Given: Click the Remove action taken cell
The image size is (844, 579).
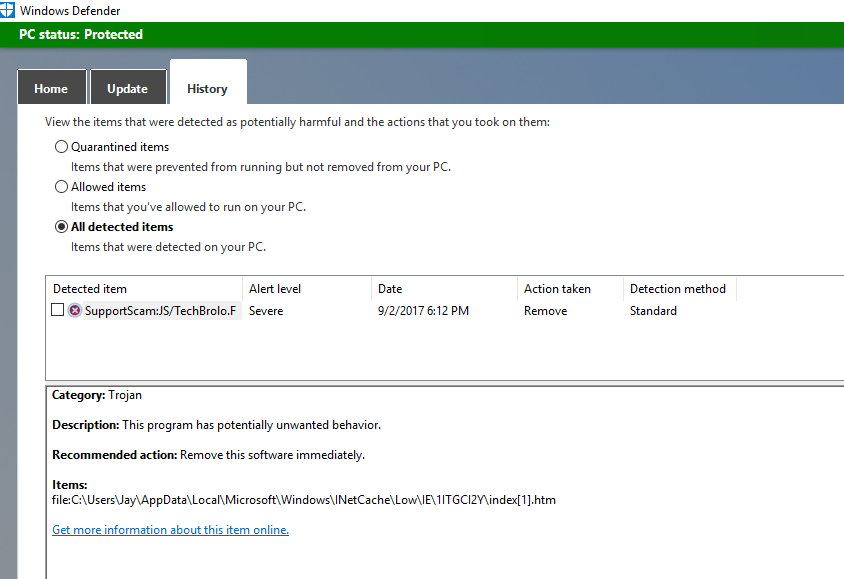Looking at the screenshot, I should [545, 311].
